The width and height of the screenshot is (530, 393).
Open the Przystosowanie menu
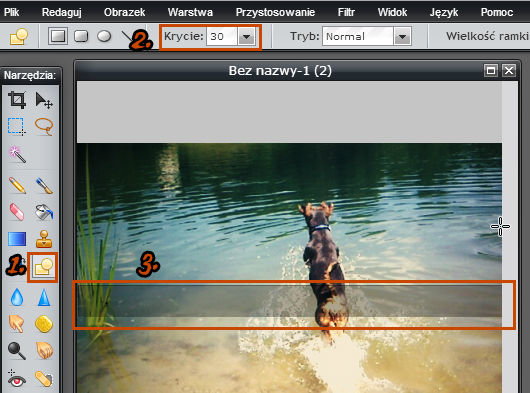(275, 12)
